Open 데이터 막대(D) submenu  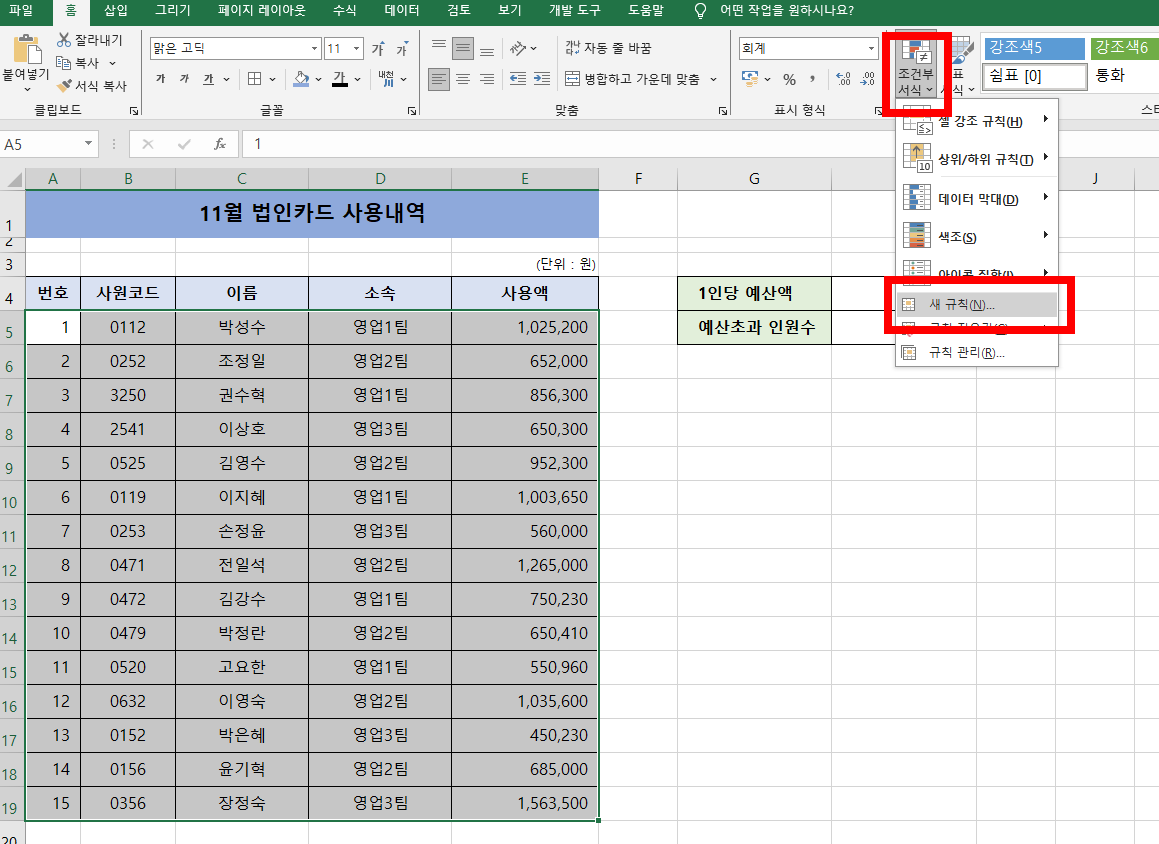tap(977, 199)
